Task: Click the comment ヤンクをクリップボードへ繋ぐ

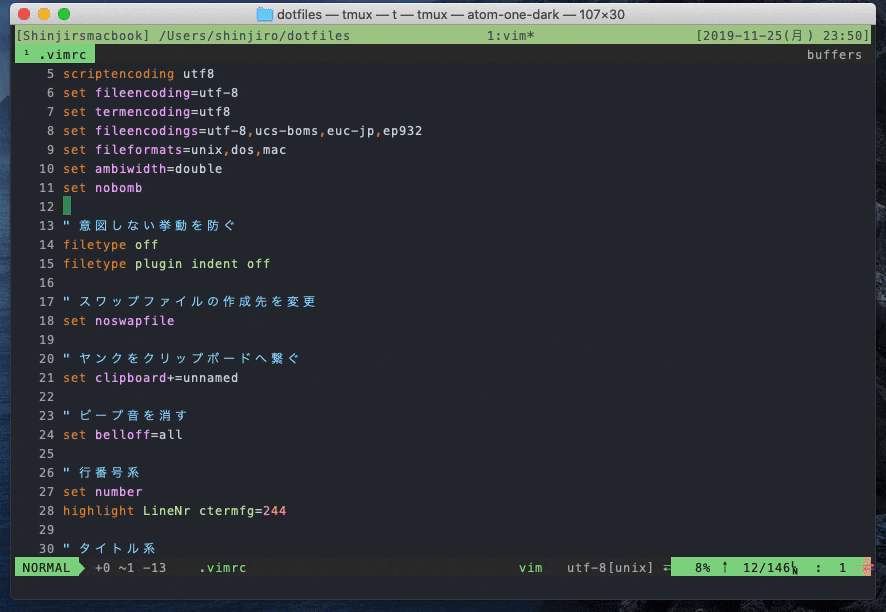Action: coord(181,358)
